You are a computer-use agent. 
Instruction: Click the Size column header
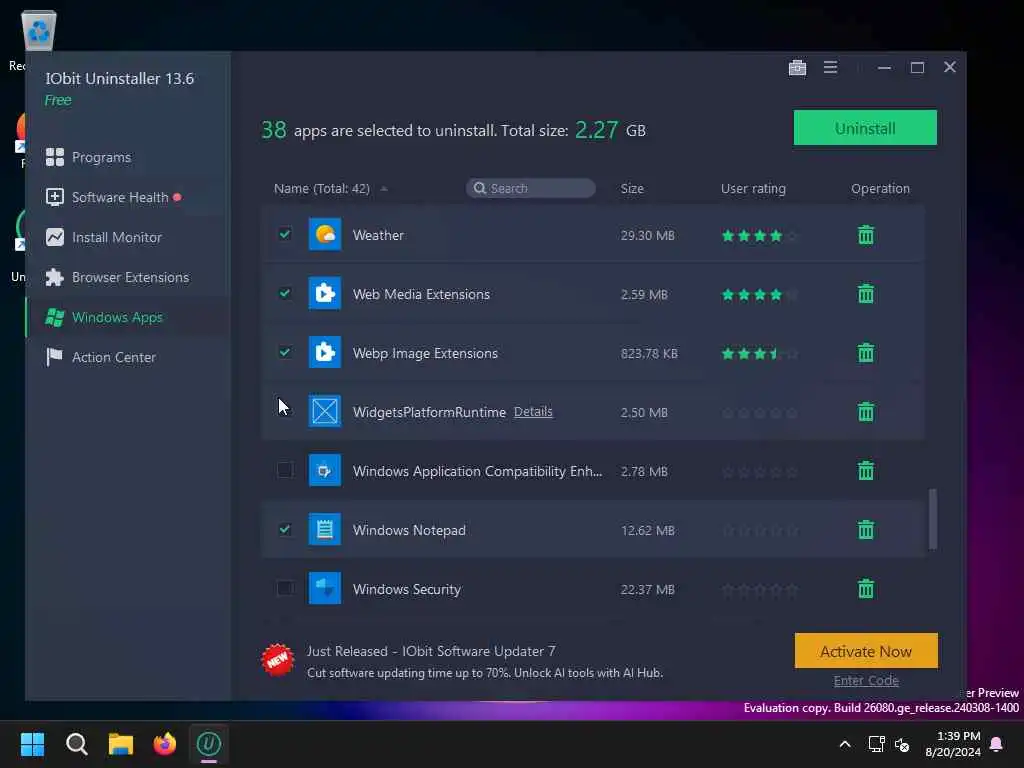632,188
